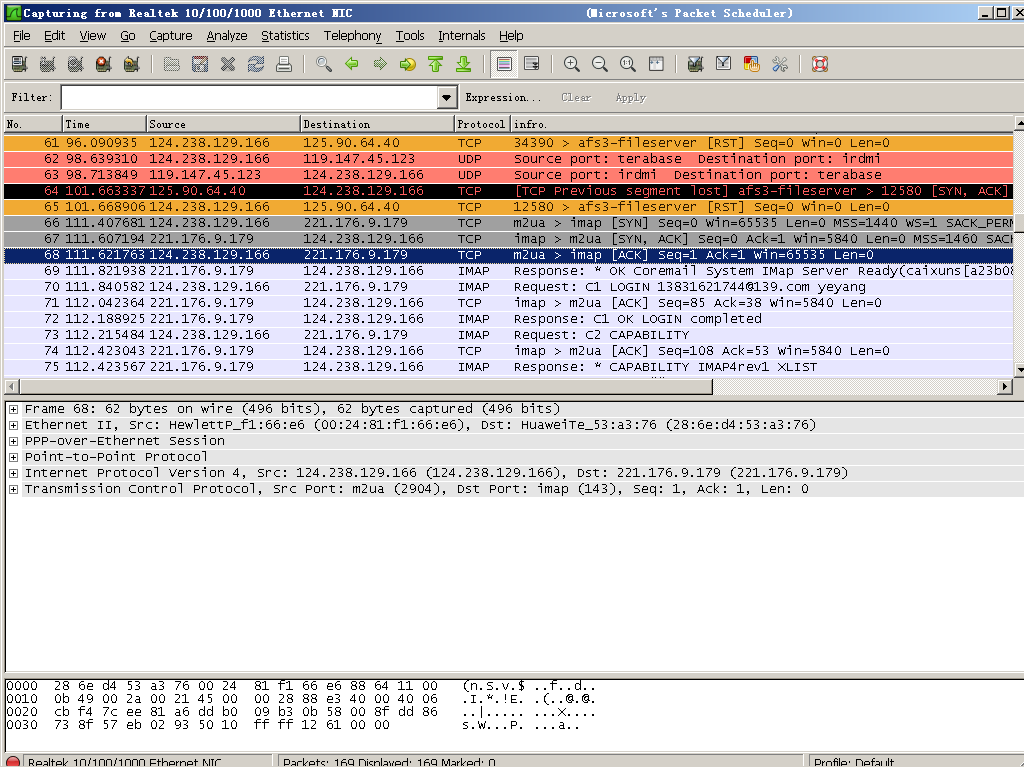Select packet 64 with TCP Previous segment lost
Image resolution: width=1024 pixels, height=768 pixels.
[509, 191]
